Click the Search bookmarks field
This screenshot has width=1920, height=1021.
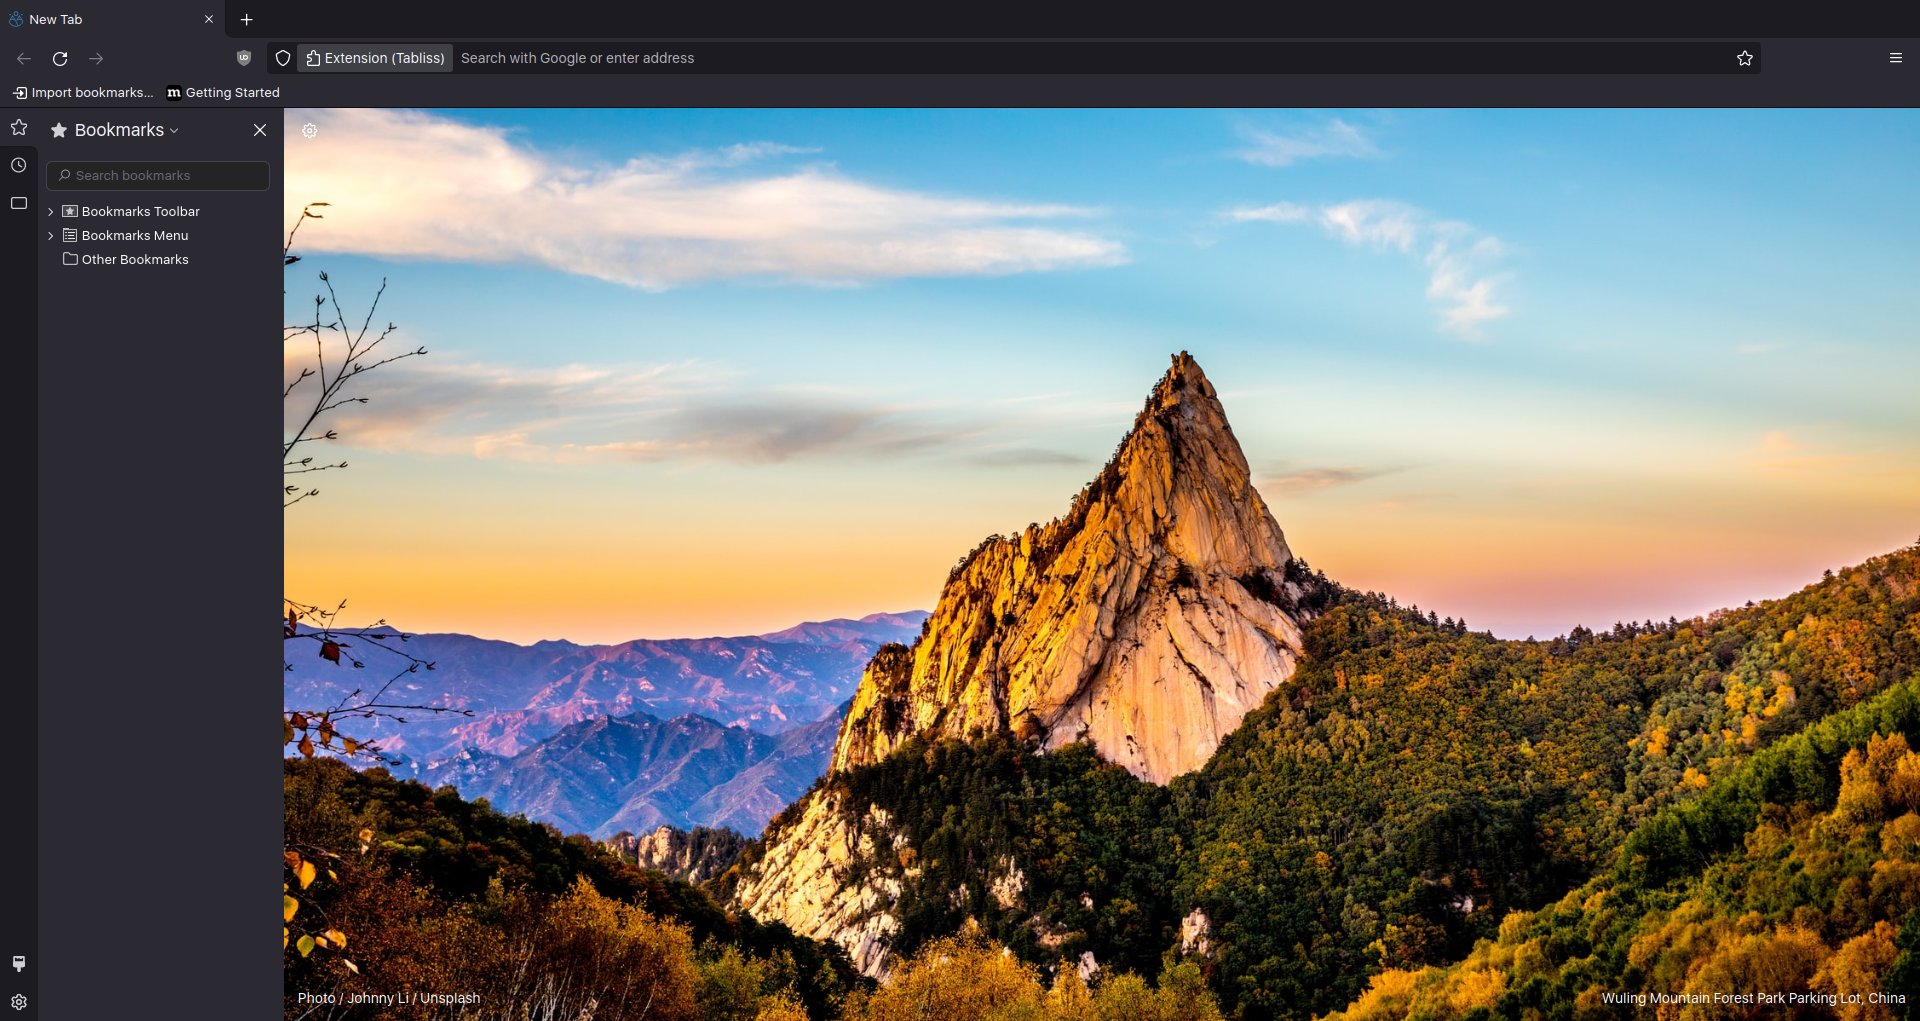pyautogui.click(x=158, y=175)
